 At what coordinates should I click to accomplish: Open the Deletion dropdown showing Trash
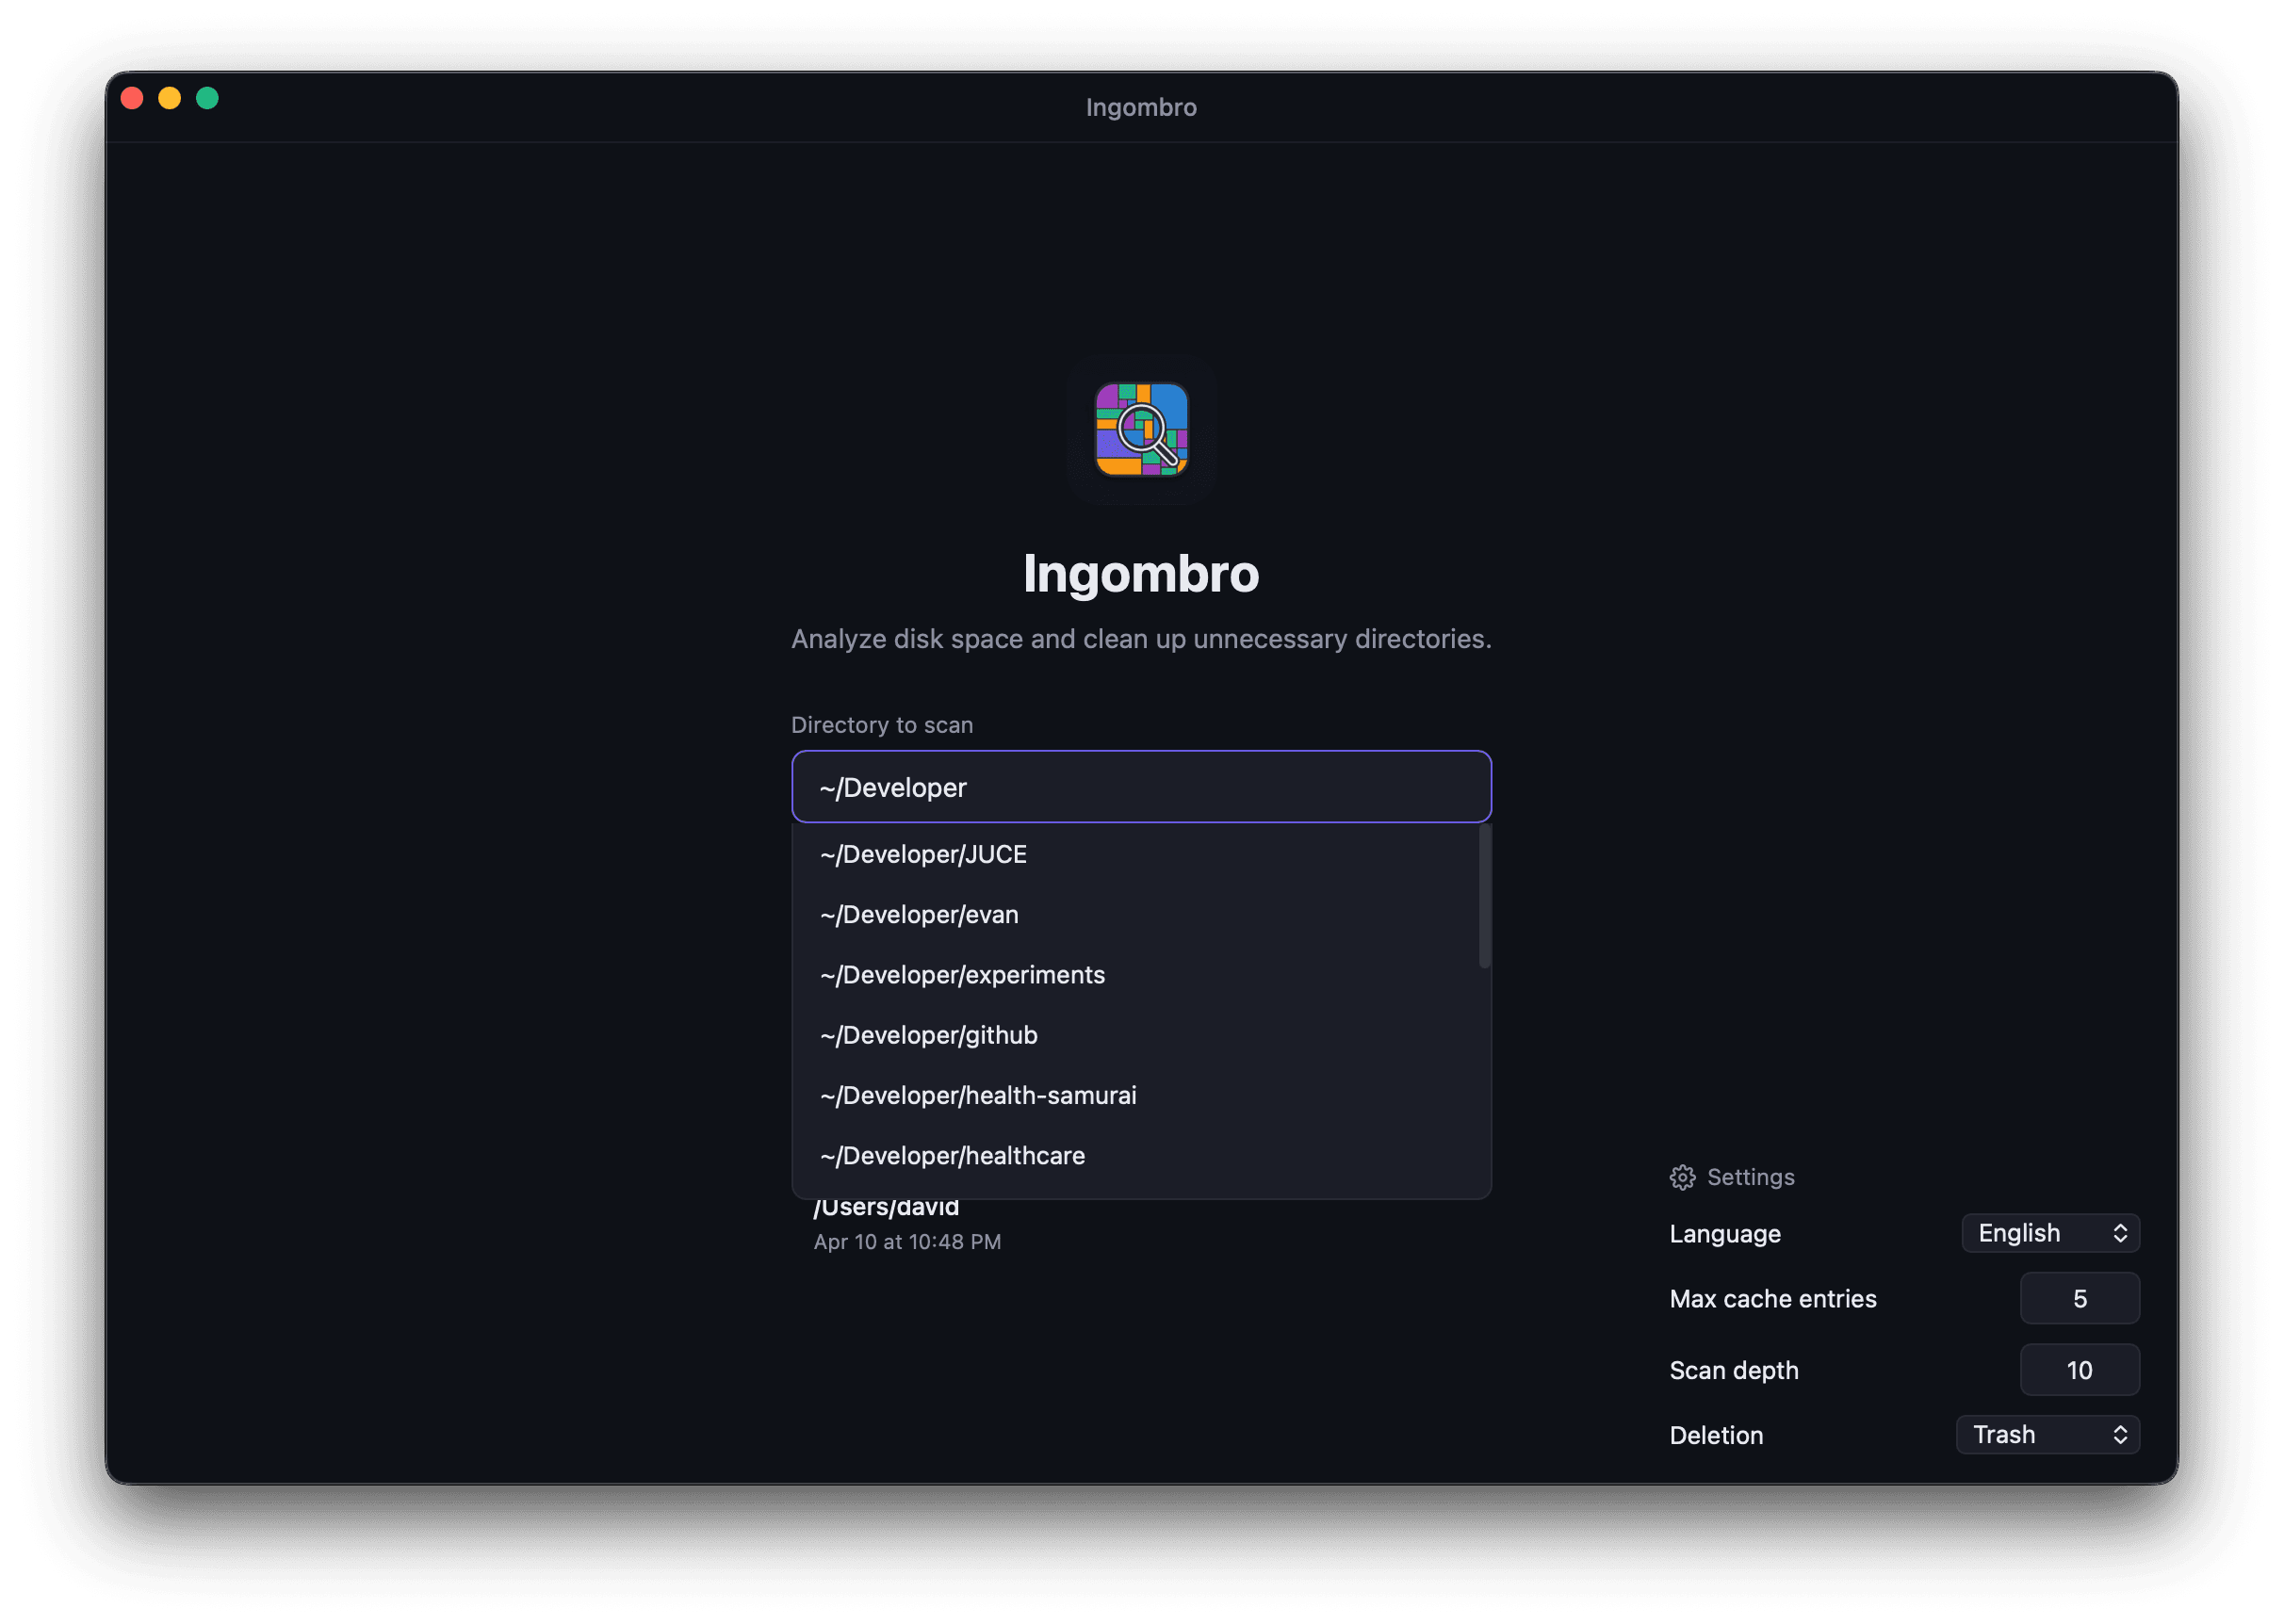click(2047, 1435)
